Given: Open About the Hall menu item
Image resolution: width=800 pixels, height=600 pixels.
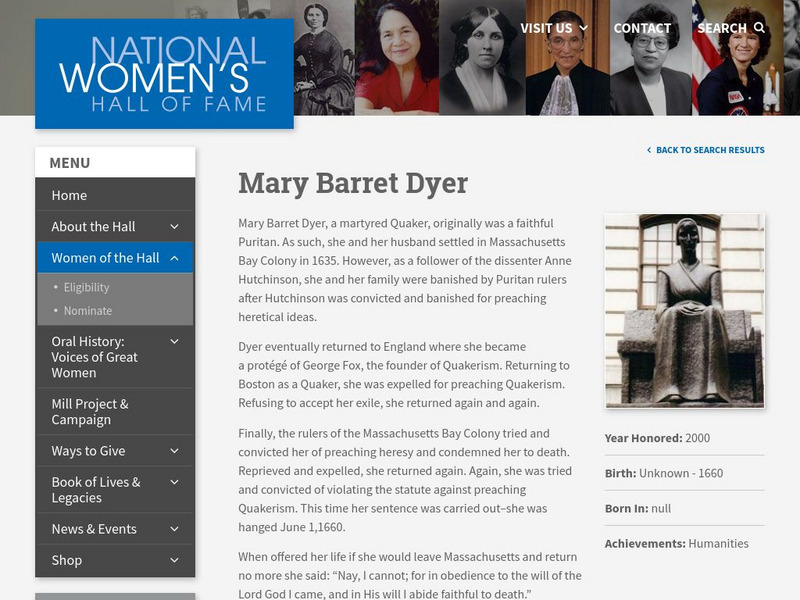Looking at the screenshot, I should tap(93, 227).
